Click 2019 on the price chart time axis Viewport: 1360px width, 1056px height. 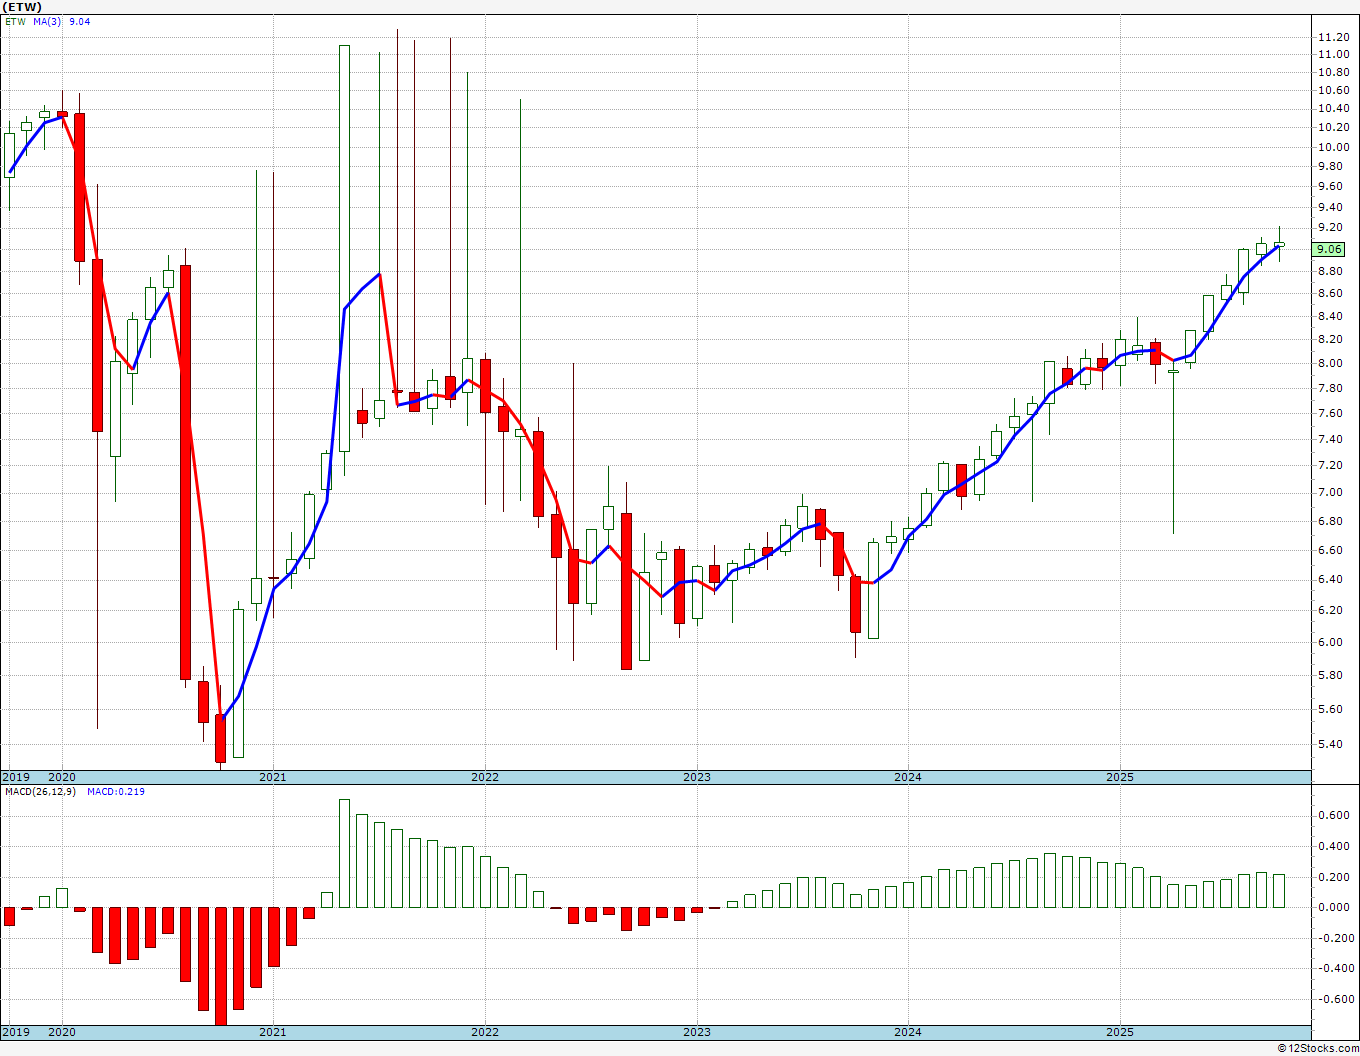click(x=15, y=777)
